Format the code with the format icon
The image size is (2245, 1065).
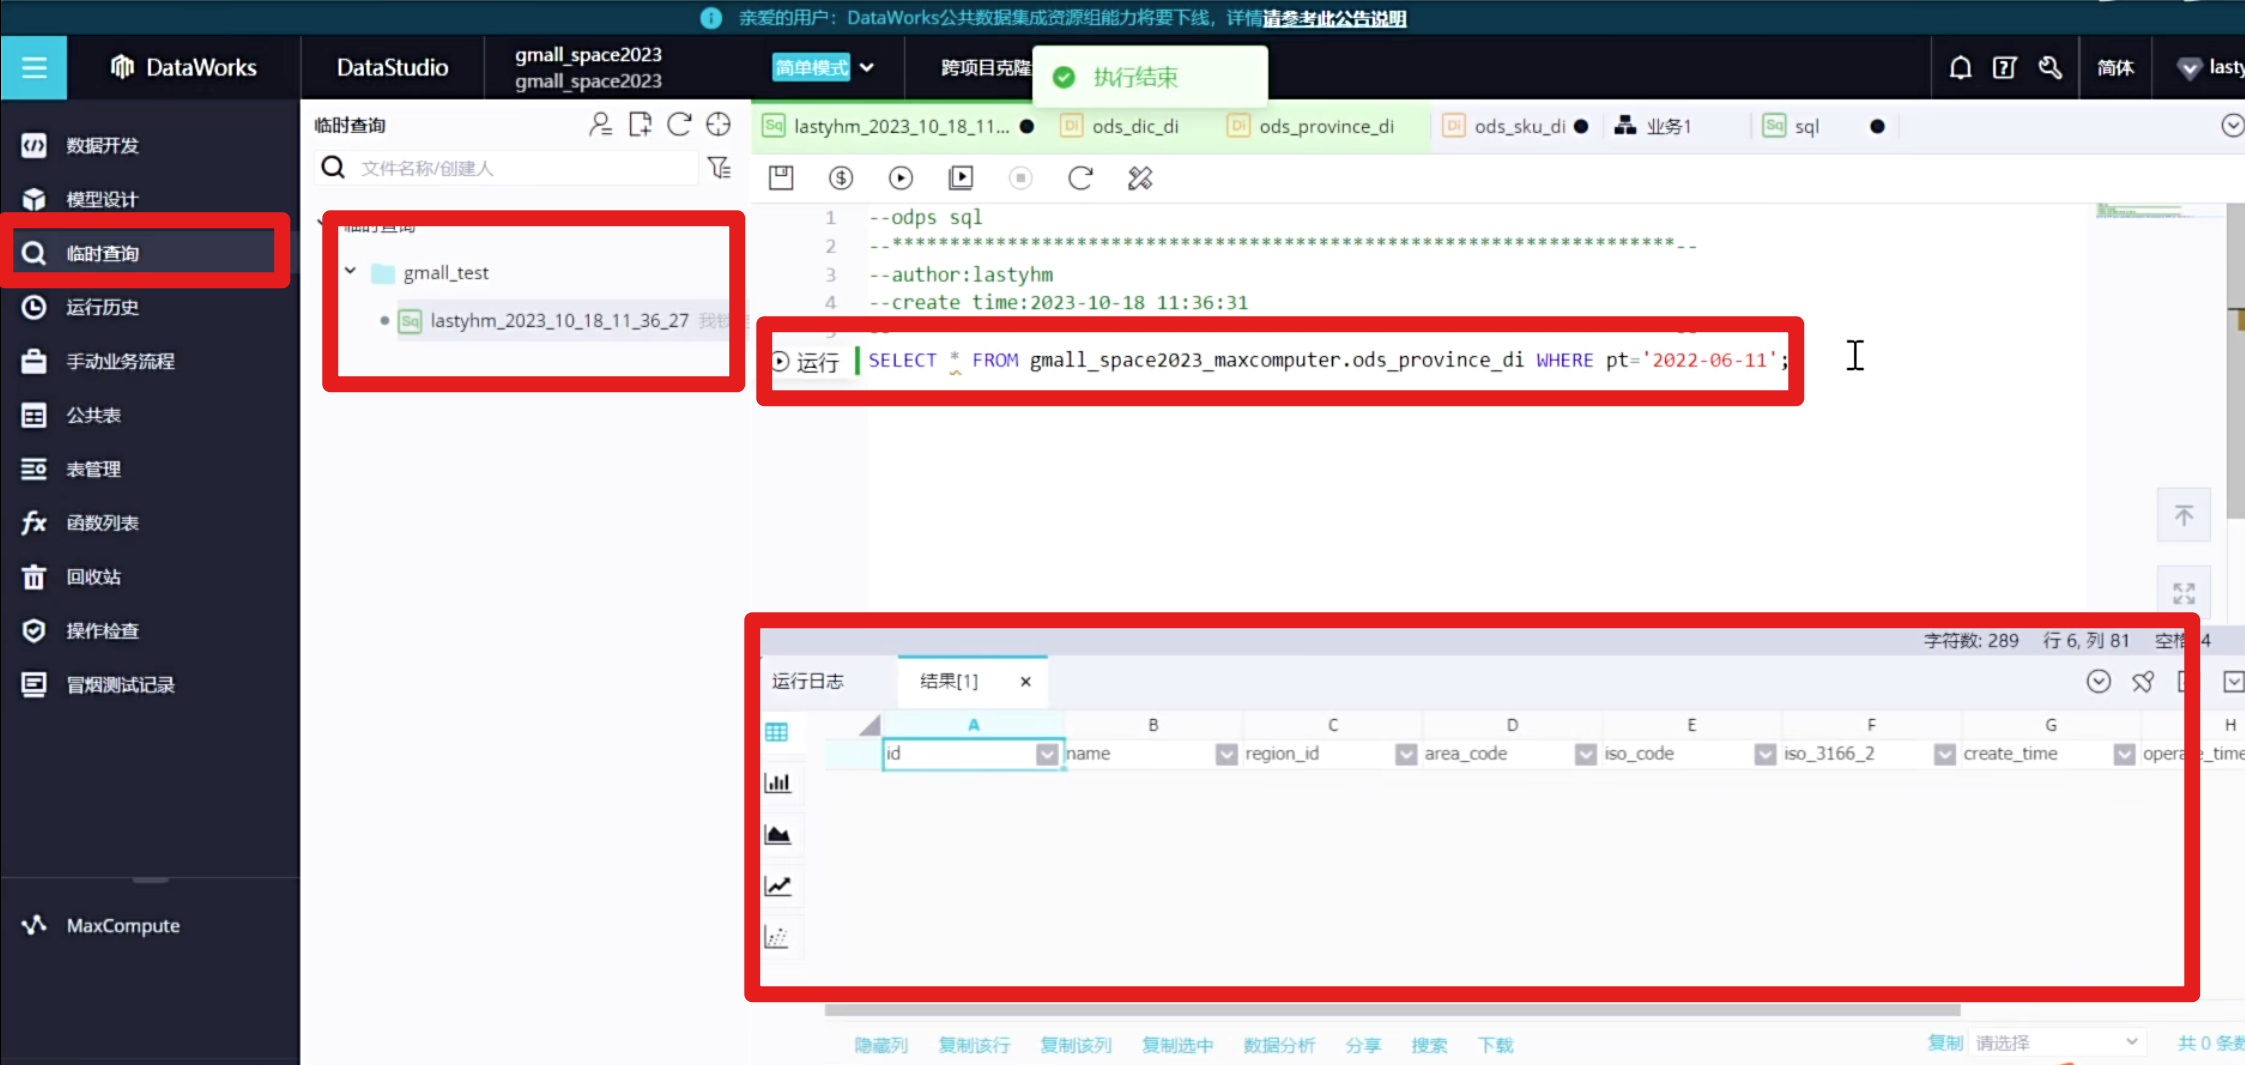point(1140,178)
